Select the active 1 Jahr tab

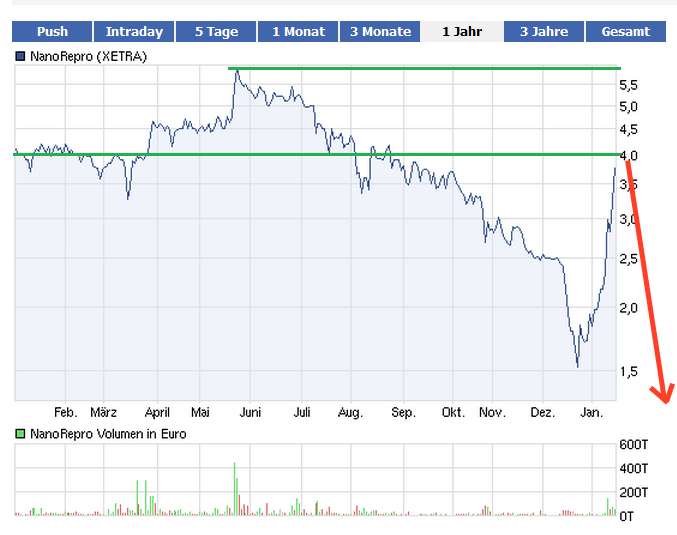tap(461, 32)
